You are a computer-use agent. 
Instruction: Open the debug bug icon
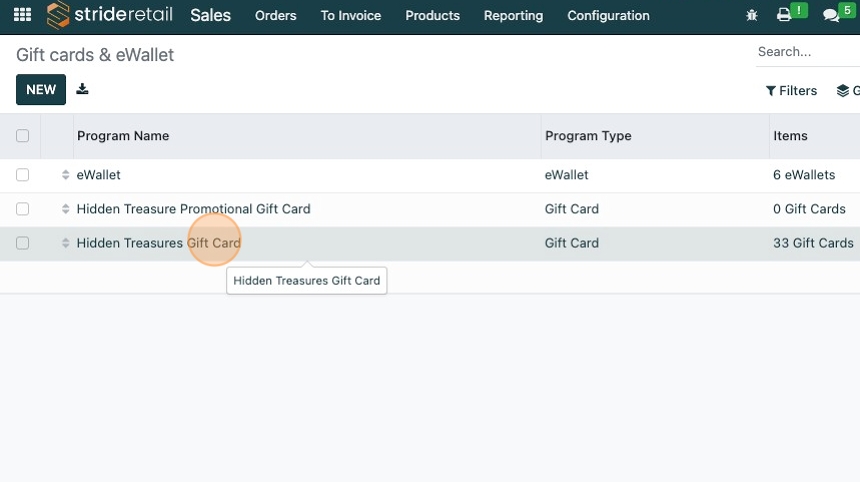click(752, 16)
